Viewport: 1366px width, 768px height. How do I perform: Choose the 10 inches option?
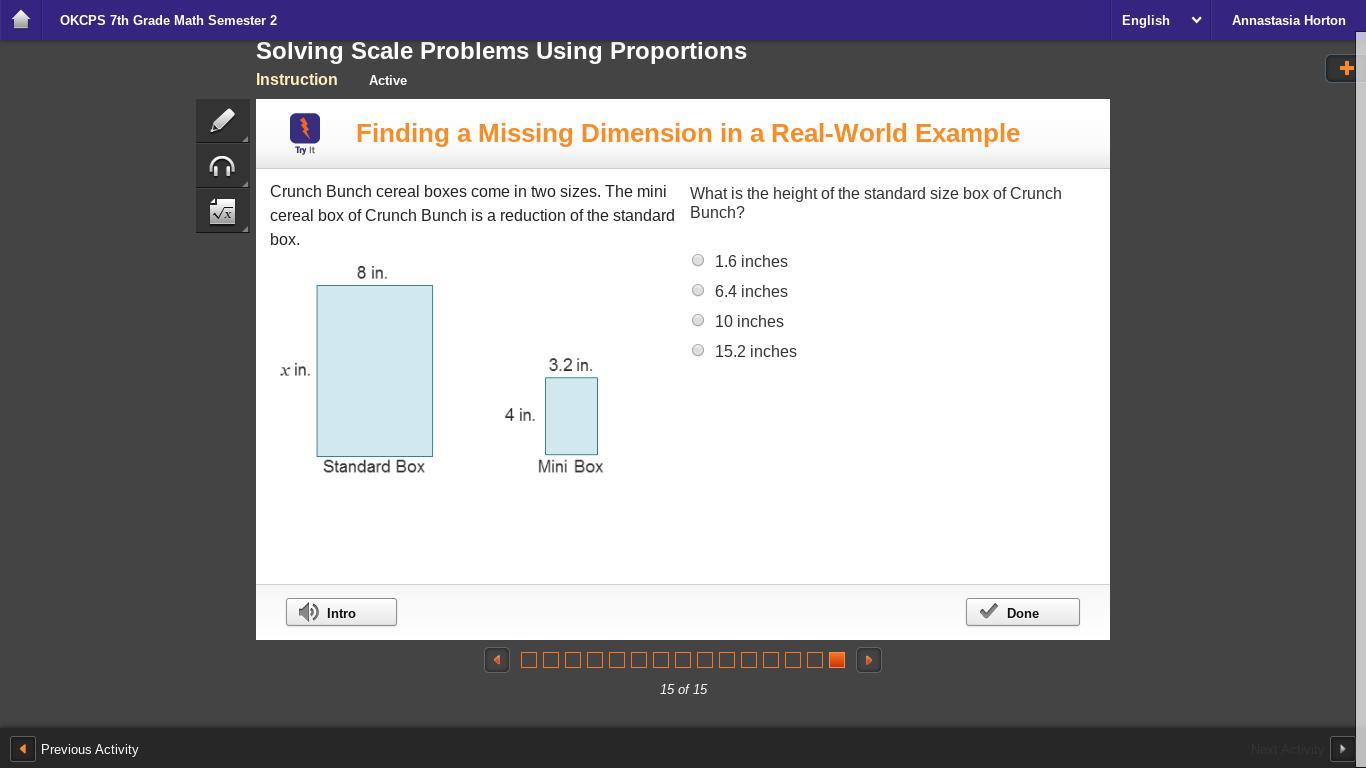pyautogui.click(x=698, y=320)
